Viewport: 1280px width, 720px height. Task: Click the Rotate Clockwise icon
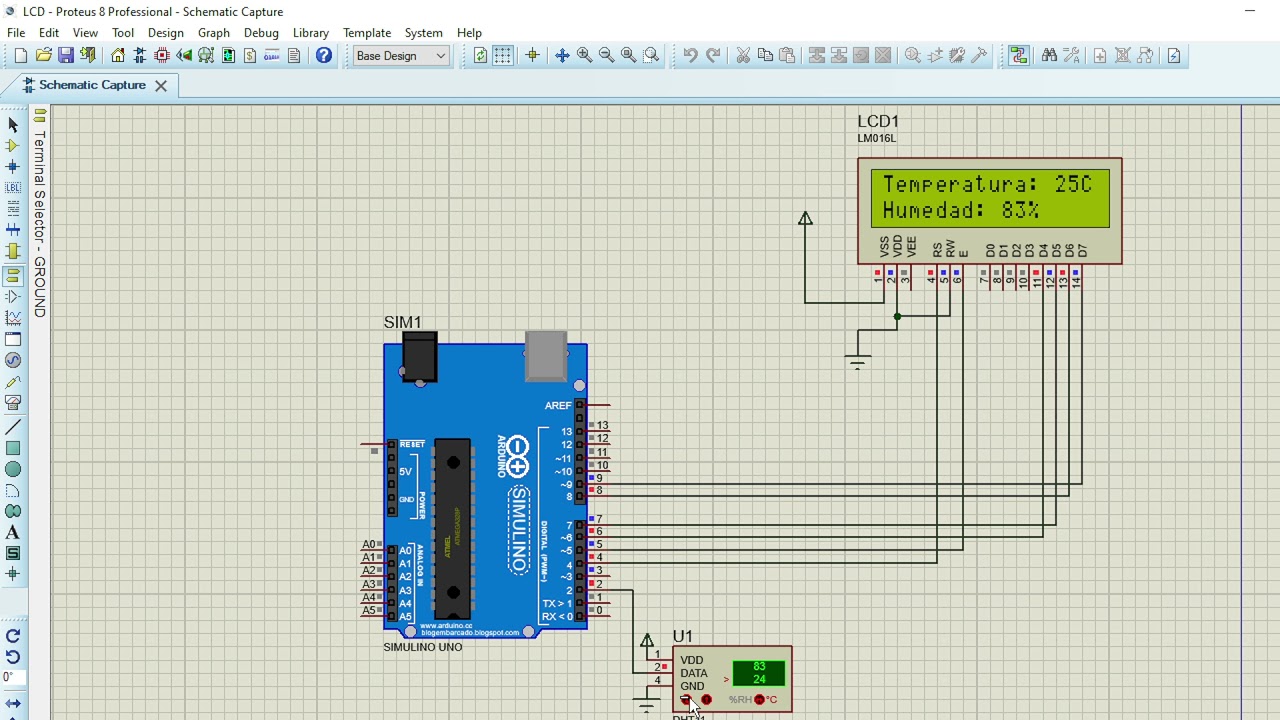(13, 636)
